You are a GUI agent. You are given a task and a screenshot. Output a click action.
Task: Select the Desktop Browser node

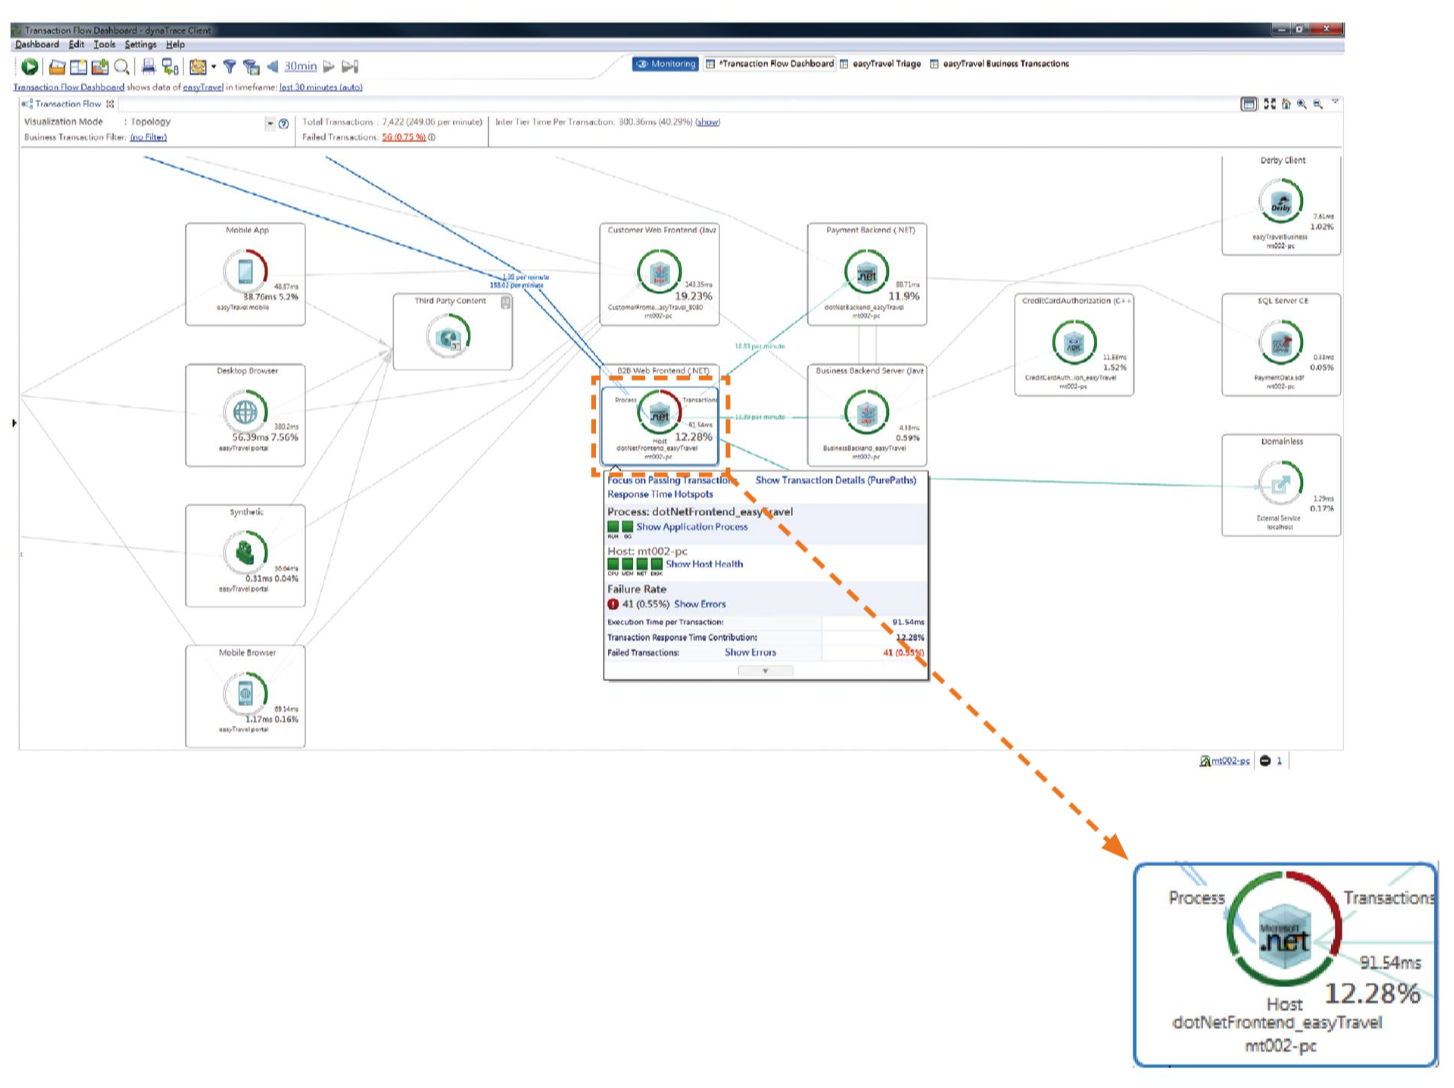(246, 415)
